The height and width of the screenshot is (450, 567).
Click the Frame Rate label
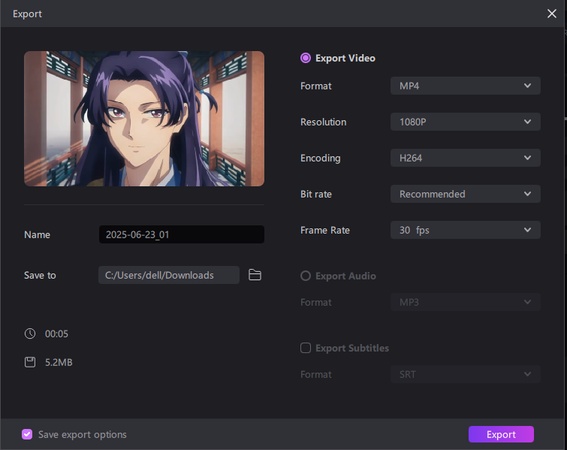(325, 230)
